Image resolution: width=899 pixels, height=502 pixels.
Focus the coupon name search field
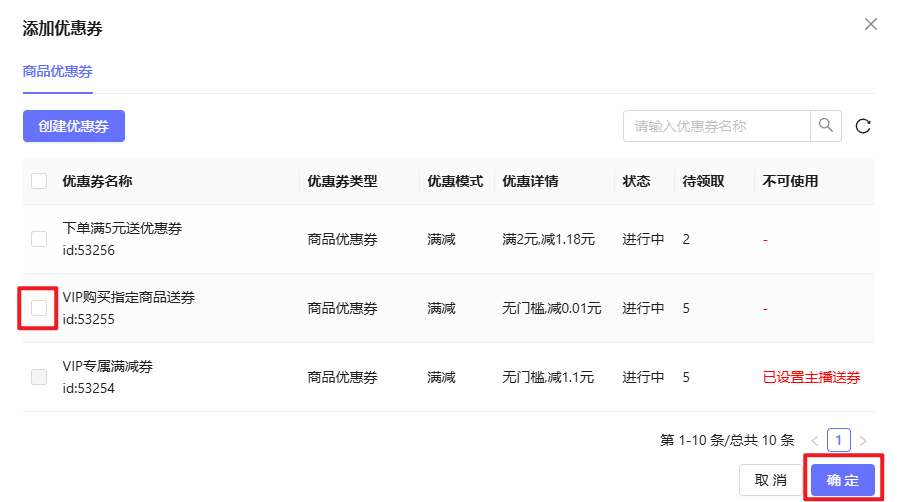pos(716,126)
